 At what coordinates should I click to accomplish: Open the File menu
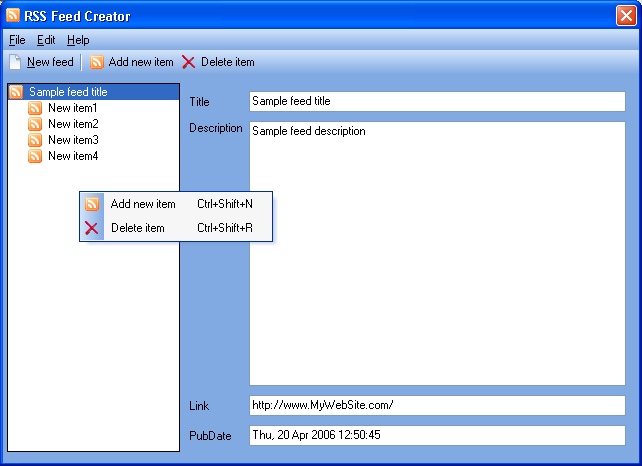click(17, 40)
